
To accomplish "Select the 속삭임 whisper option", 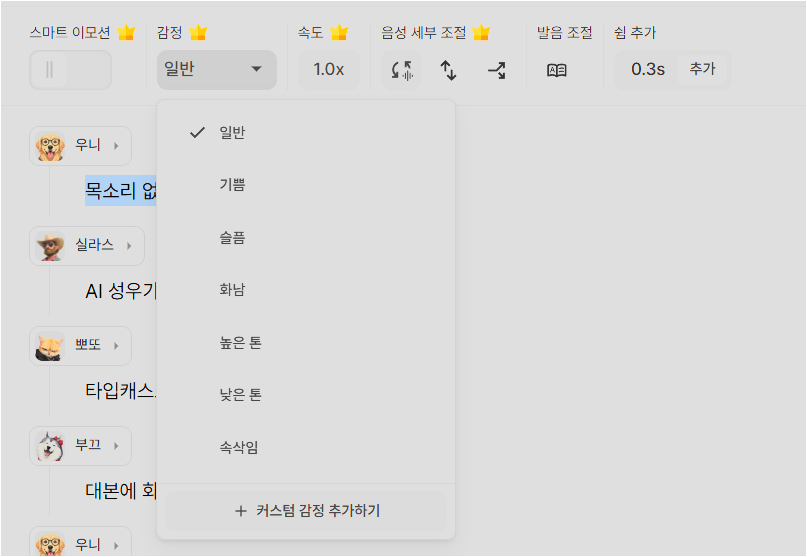I will (239, 447).
